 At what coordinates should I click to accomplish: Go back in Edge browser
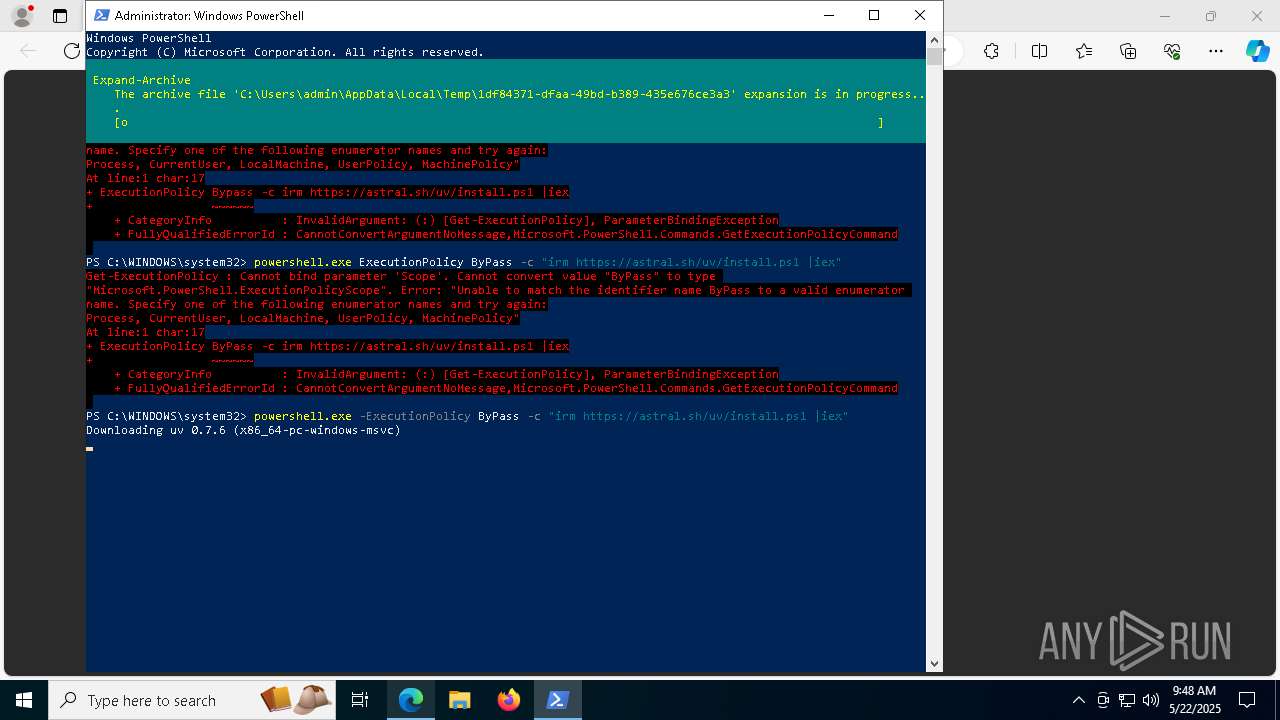coord(28,51)
